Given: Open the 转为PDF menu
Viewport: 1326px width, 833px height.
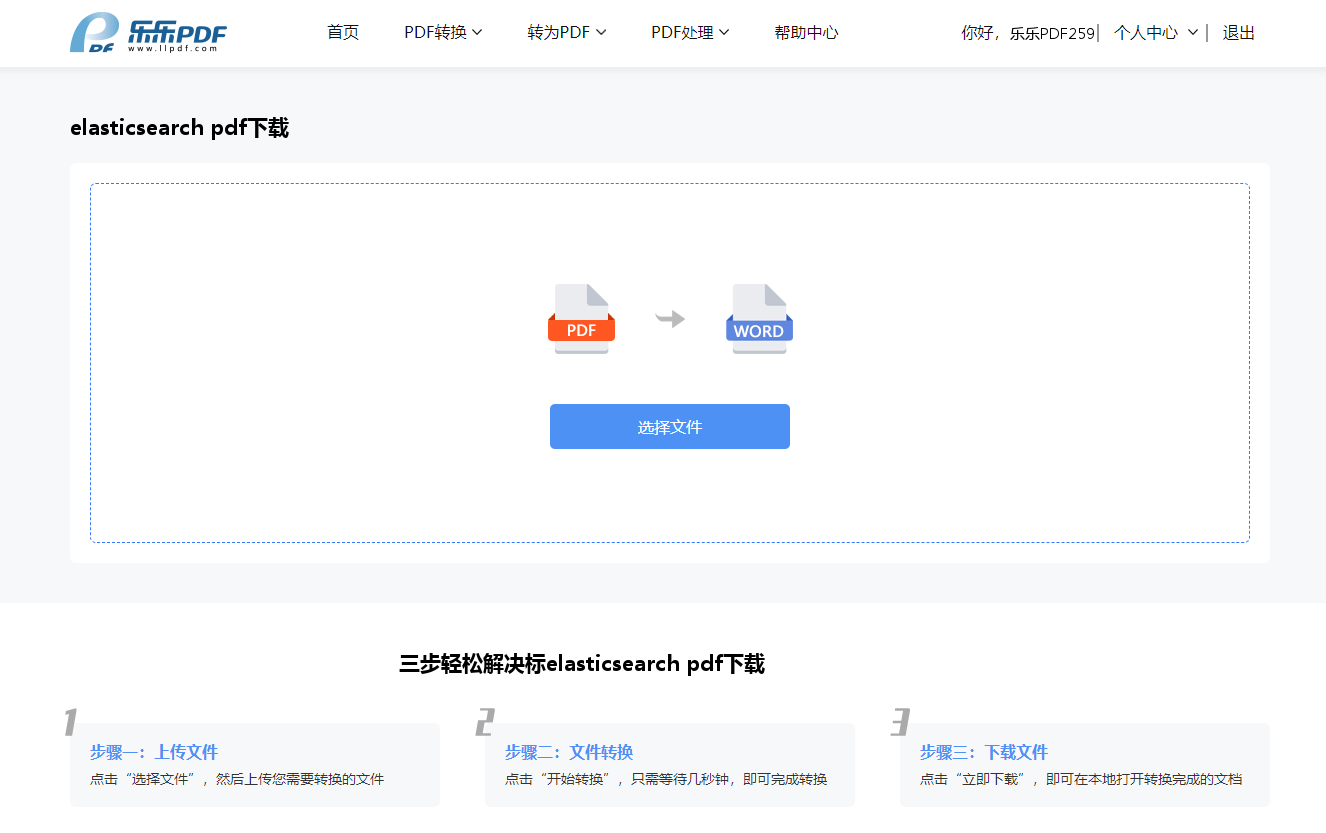Looking at the screenshot, I should 567,33.
